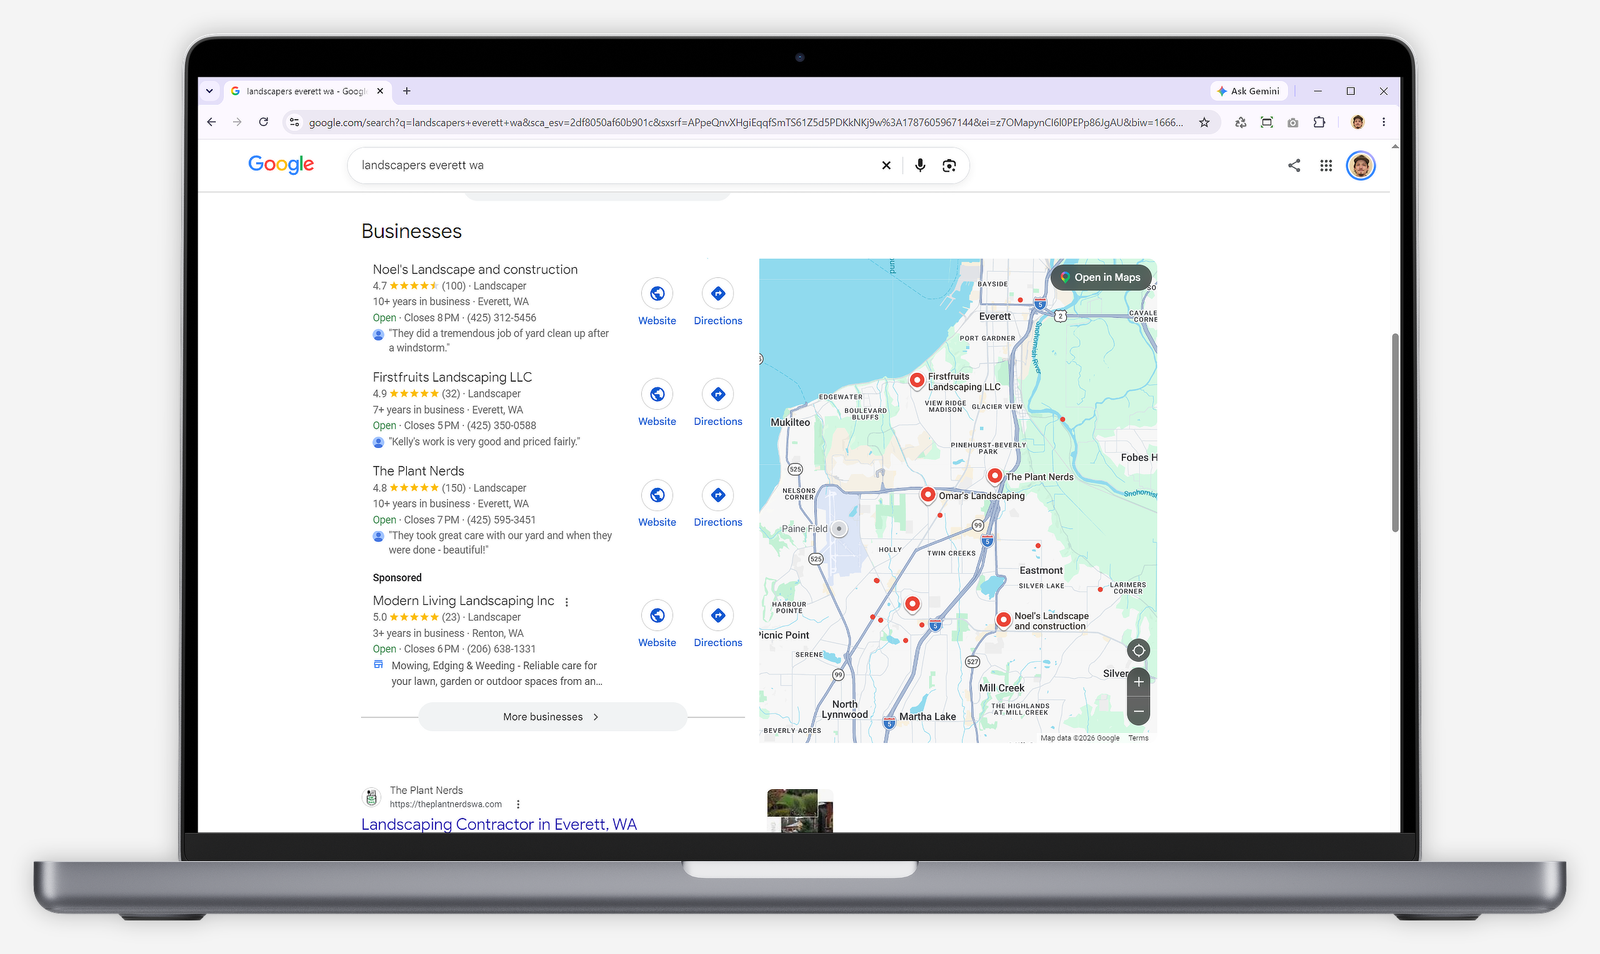Get Directions to The Plant Nerds

(718, 505)
